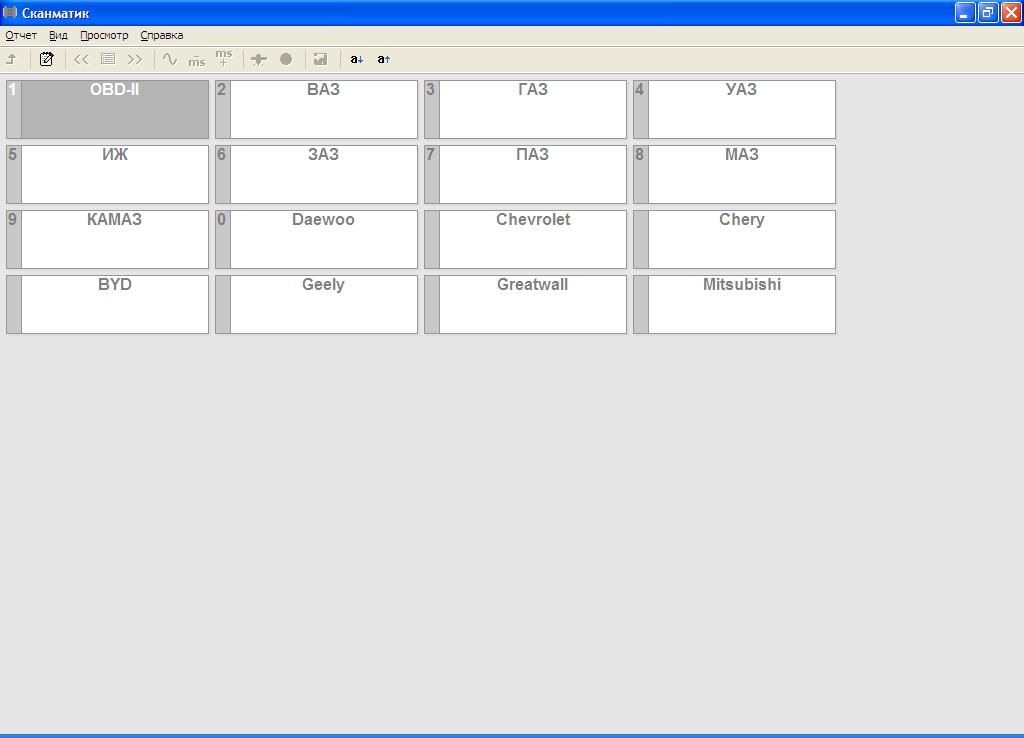Select the КАМАЗ tile
1024x738 pixels.
click(x=108, y=239)
